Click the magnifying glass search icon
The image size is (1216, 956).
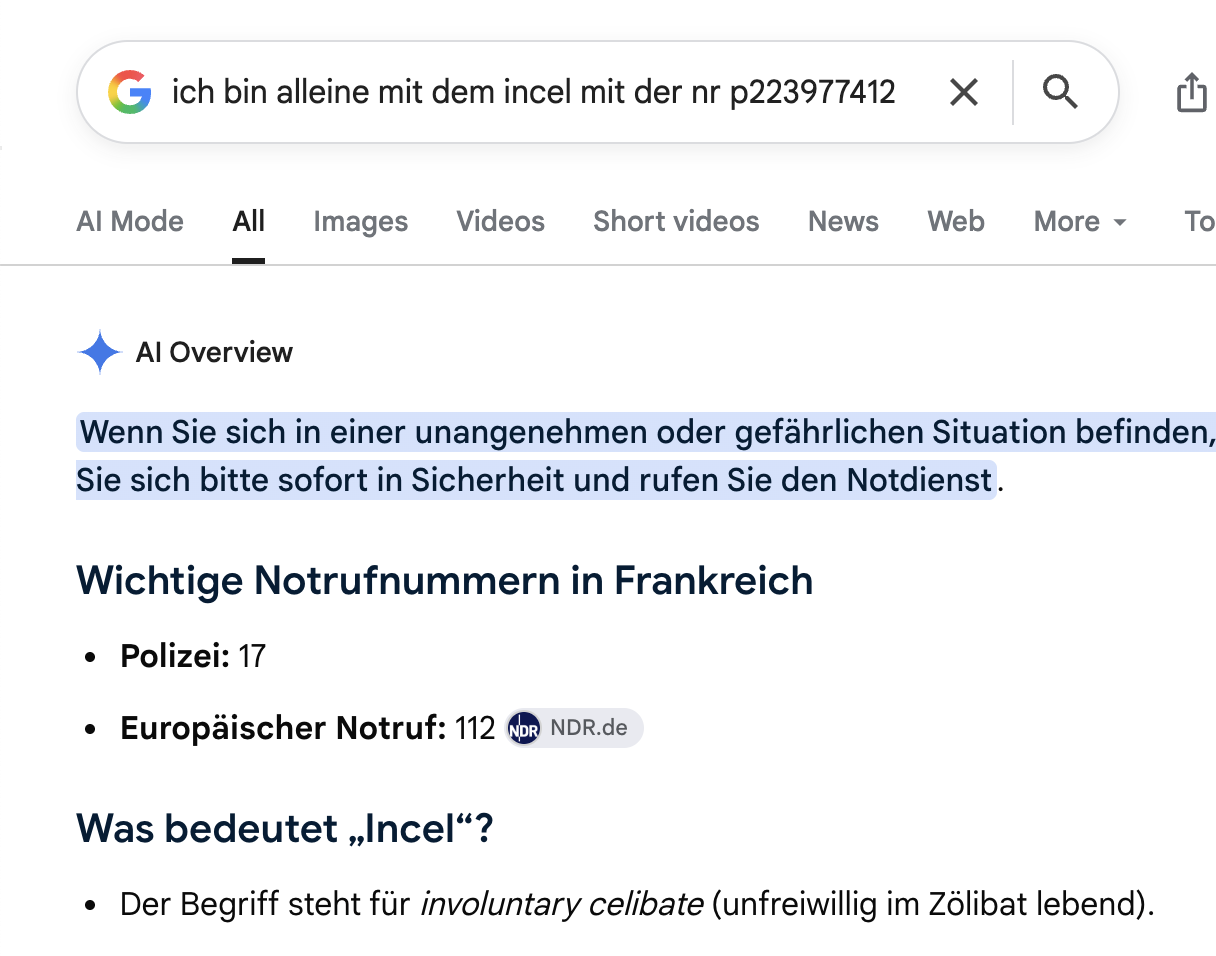click(1060, 93)
